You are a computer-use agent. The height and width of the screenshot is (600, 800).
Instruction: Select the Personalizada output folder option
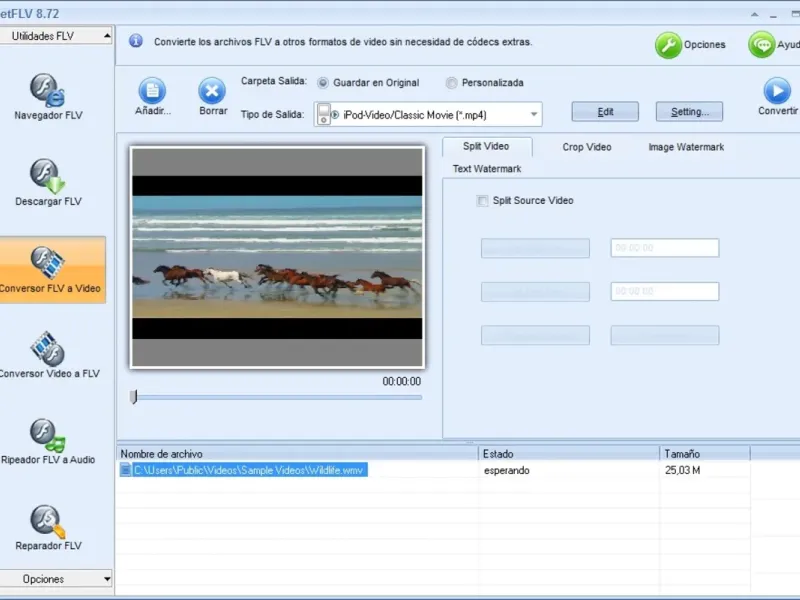pos(452,83)
